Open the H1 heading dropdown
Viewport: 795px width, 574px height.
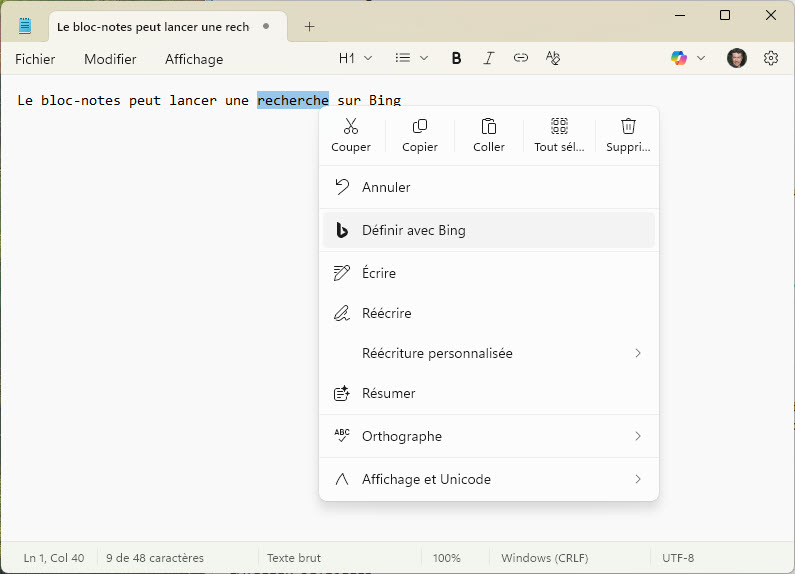[355, 58]
